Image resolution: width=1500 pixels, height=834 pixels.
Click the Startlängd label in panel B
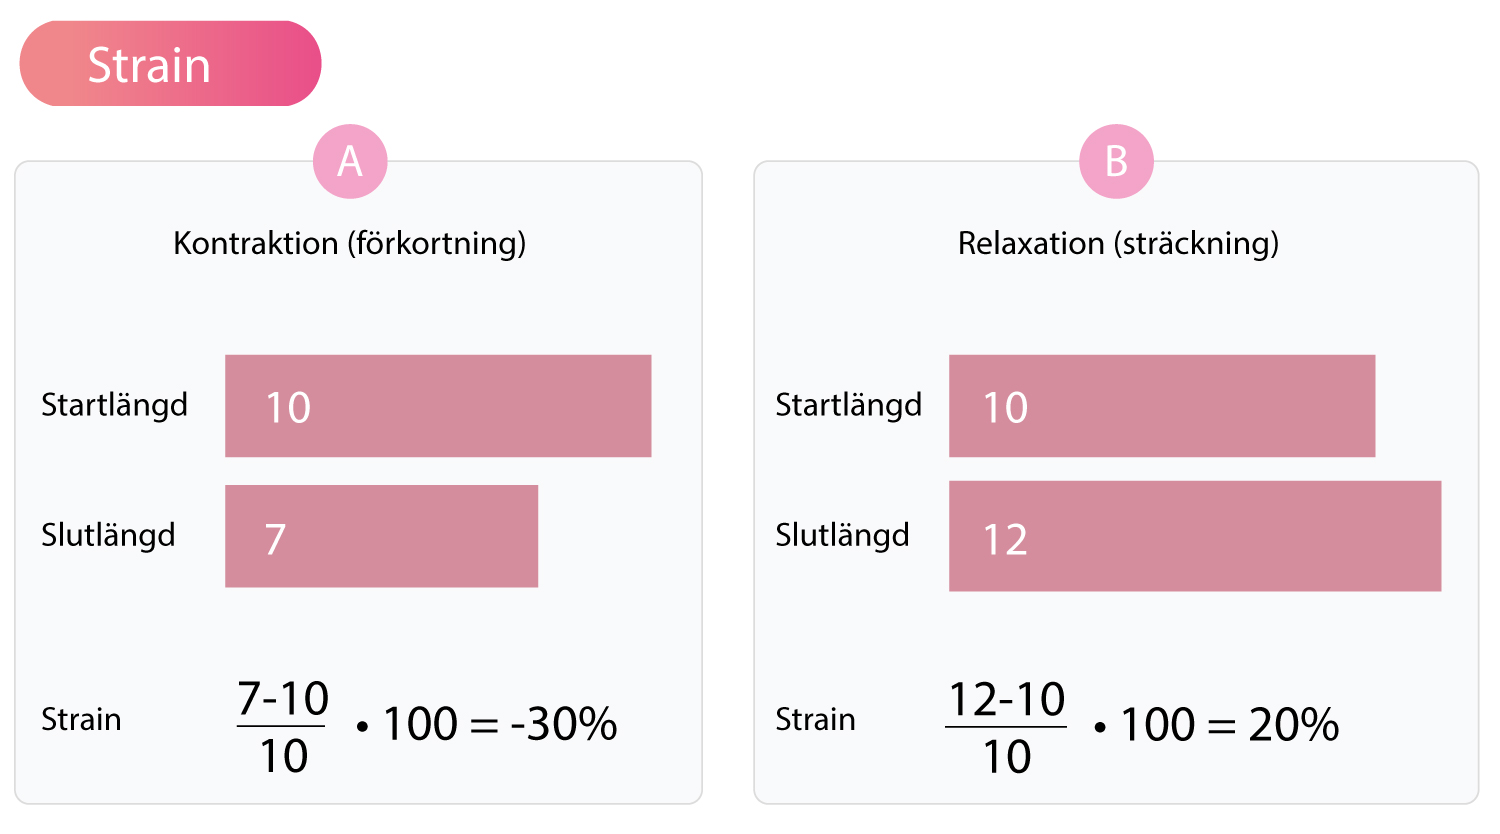pos(848,405)
